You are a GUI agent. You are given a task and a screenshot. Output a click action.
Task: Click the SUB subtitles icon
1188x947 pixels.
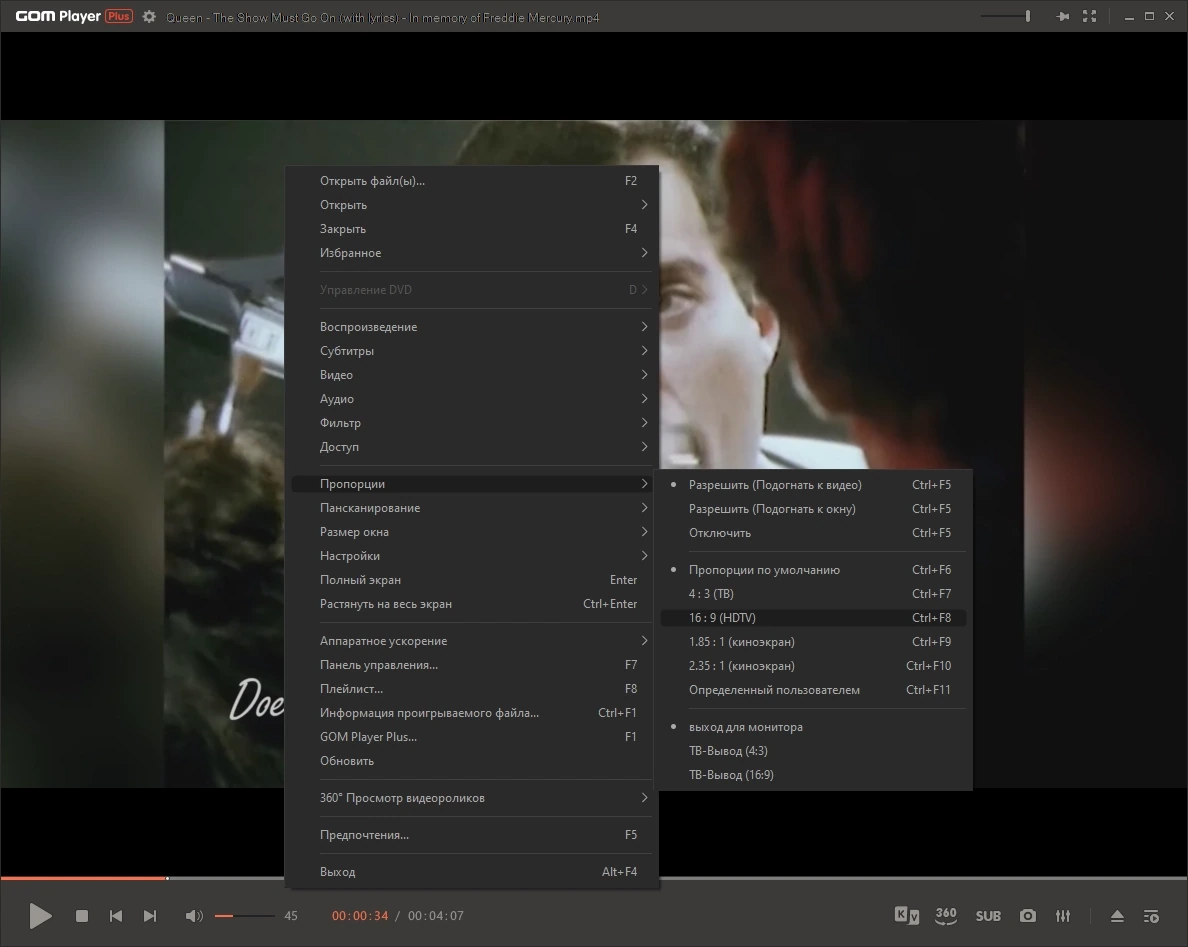(x=988, y=916)
